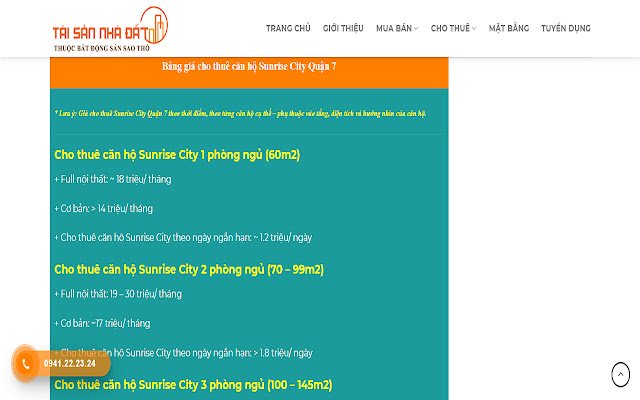
Task: Go to the Giới Thiệu page
Action: click(x=343, y=28)
